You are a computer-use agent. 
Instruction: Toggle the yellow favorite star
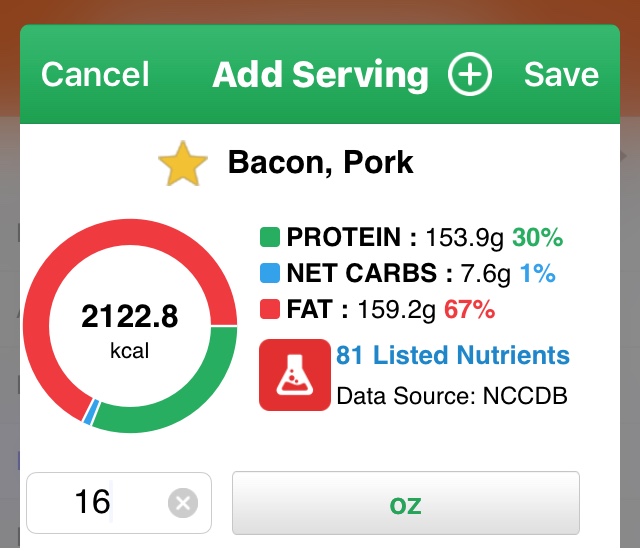(183, 165)
